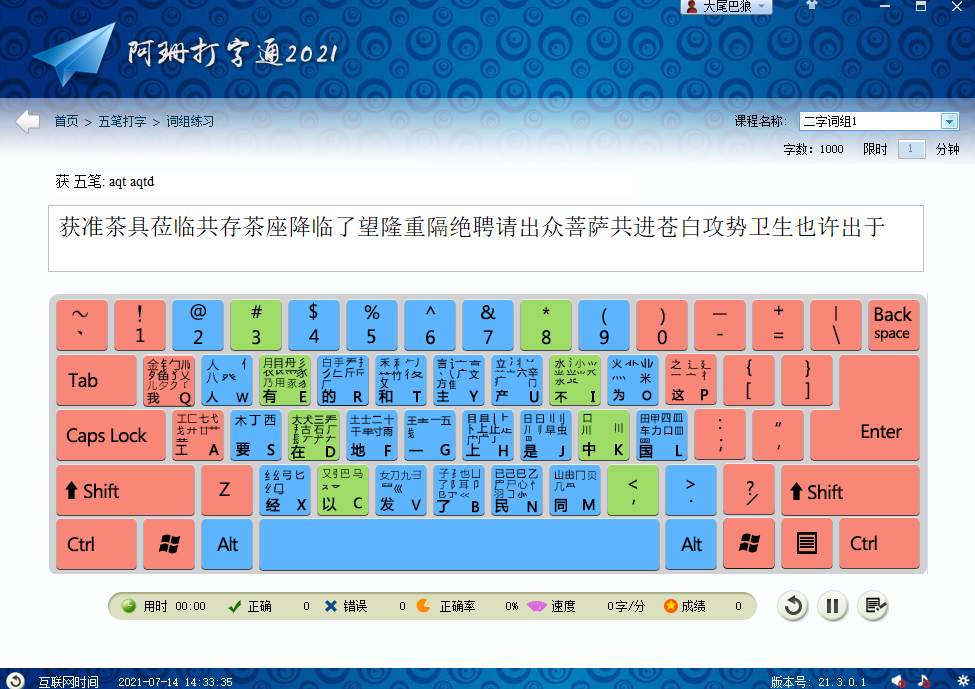Click the W key labeled 人
The height and width of the screenshot is (689, 975).
coord(226,380)
